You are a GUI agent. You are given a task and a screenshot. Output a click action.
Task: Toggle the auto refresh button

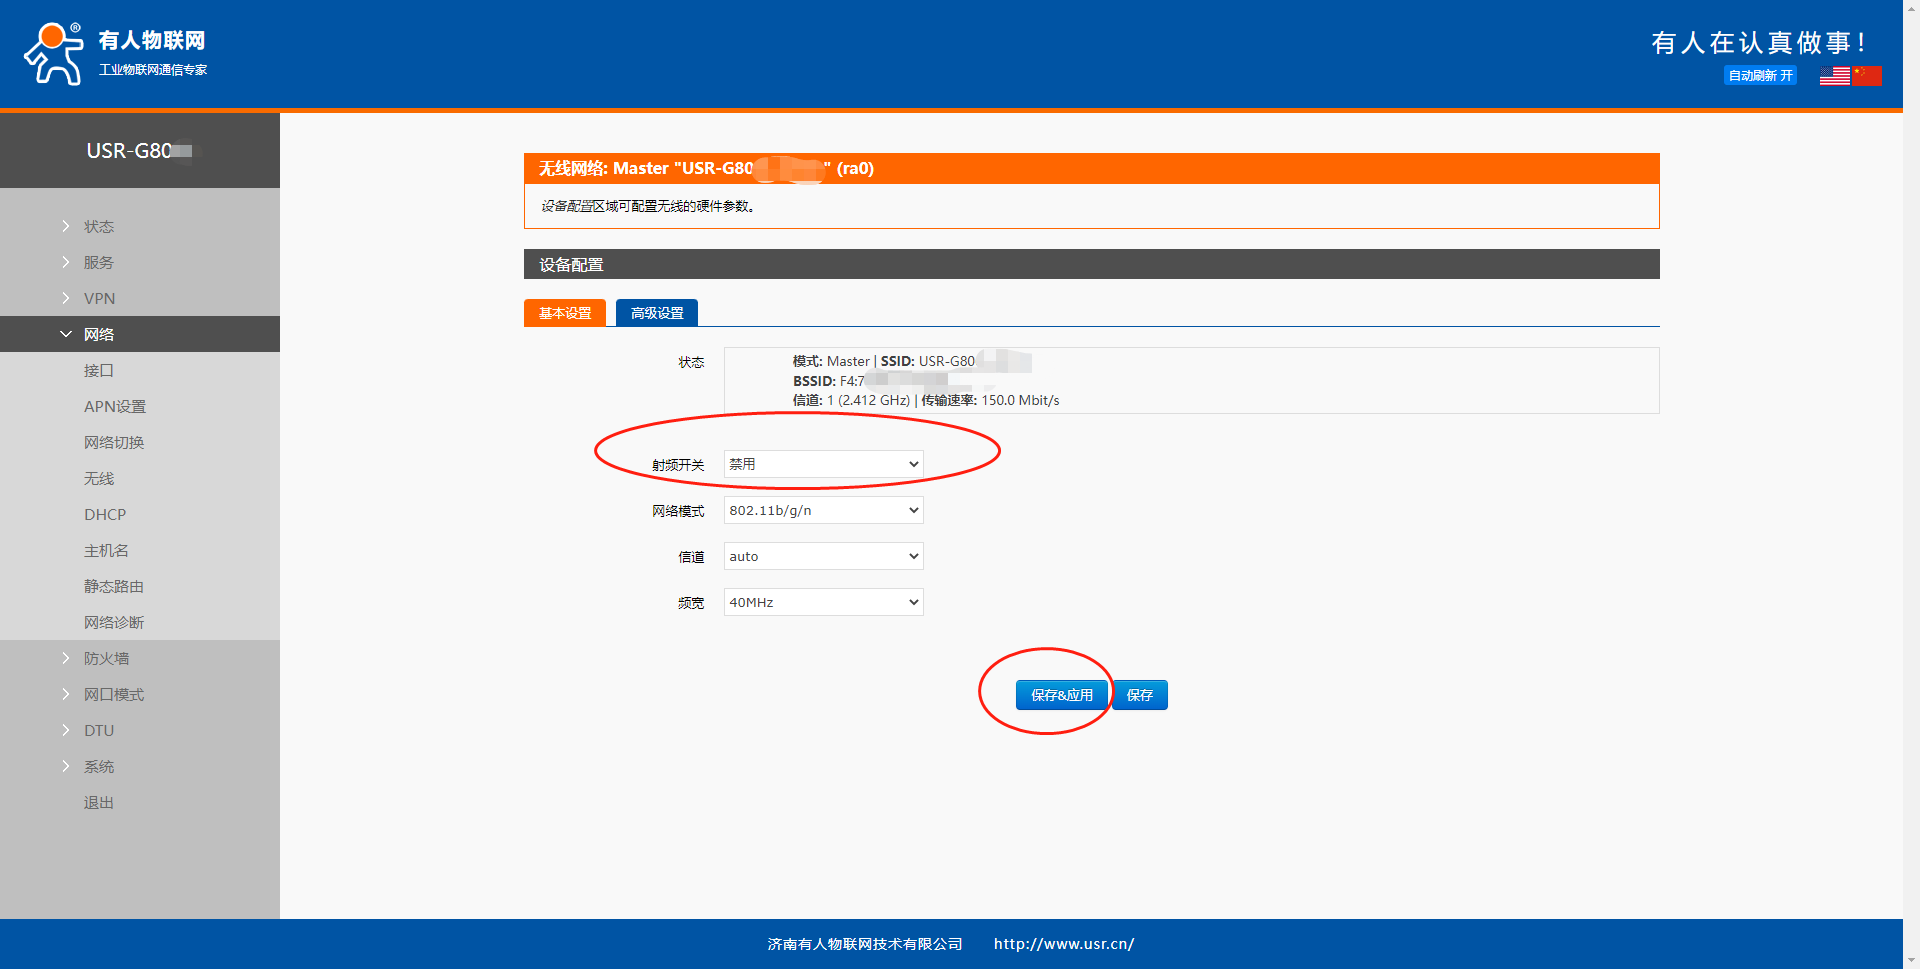click(1760, 76)
